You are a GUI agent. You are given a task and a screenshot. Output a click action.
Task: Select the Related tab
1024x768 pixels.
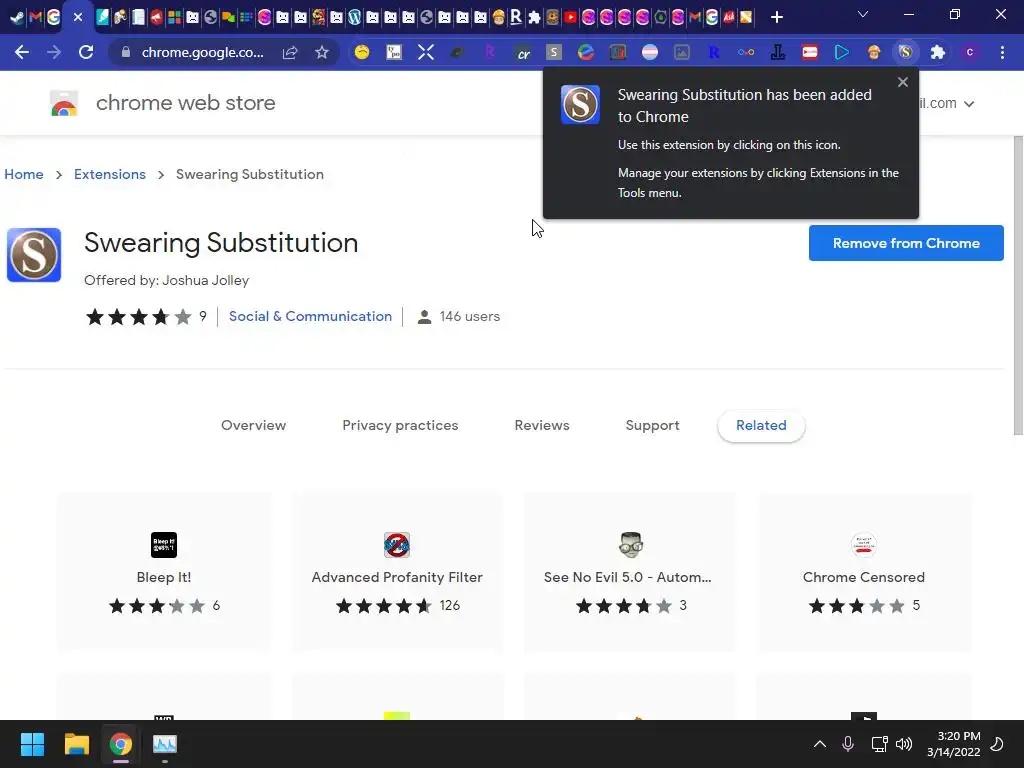pos(761,425)
